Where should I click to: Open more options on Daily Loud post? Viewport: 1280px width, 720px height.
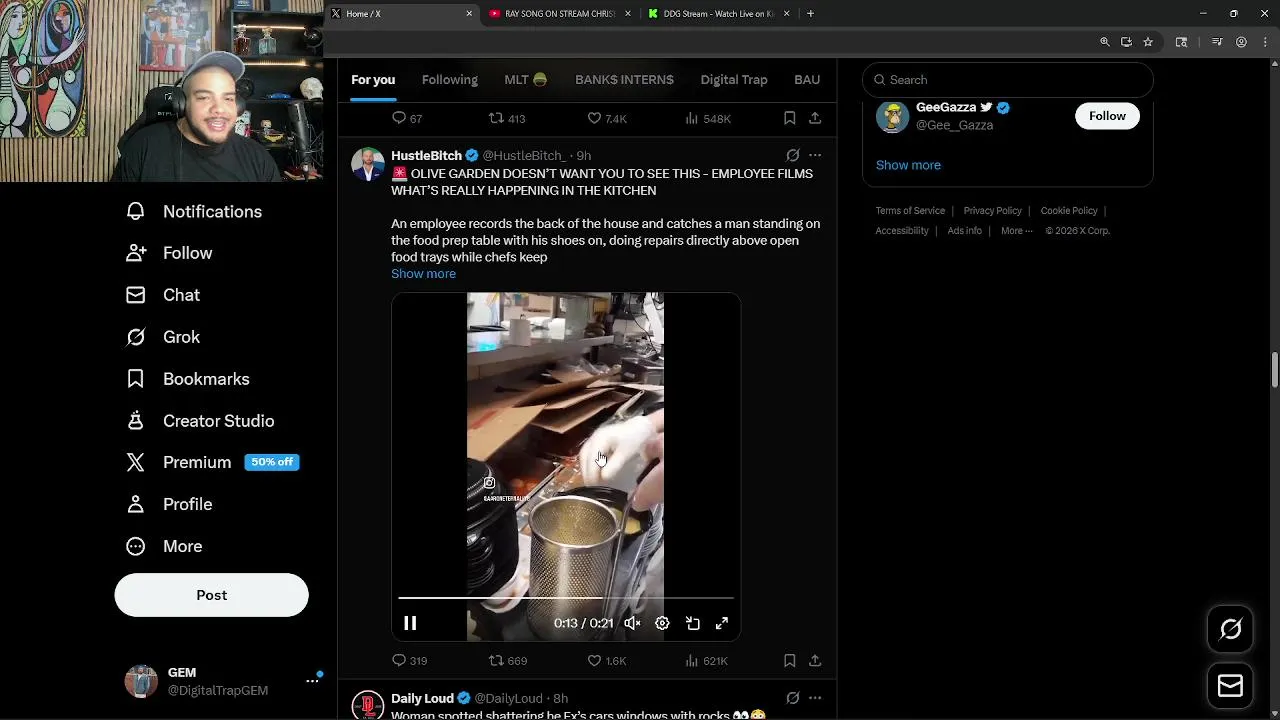point(815,698)
